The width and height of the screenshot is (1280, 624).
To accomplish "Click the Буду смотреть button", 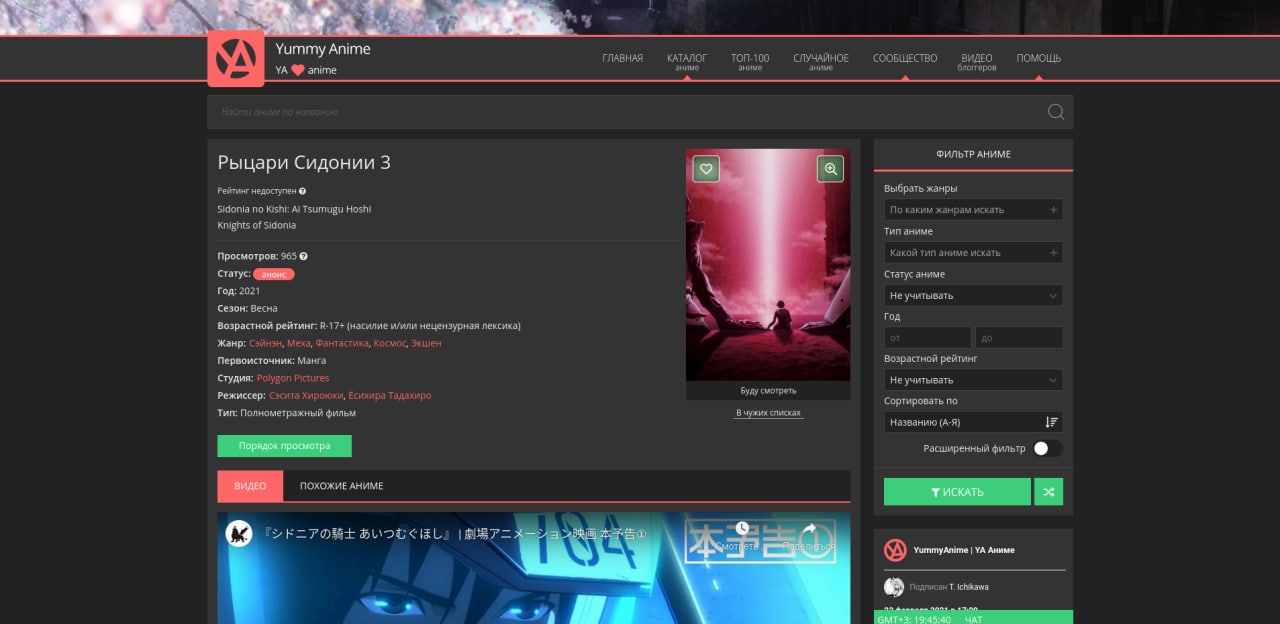I will coord(768,390).
